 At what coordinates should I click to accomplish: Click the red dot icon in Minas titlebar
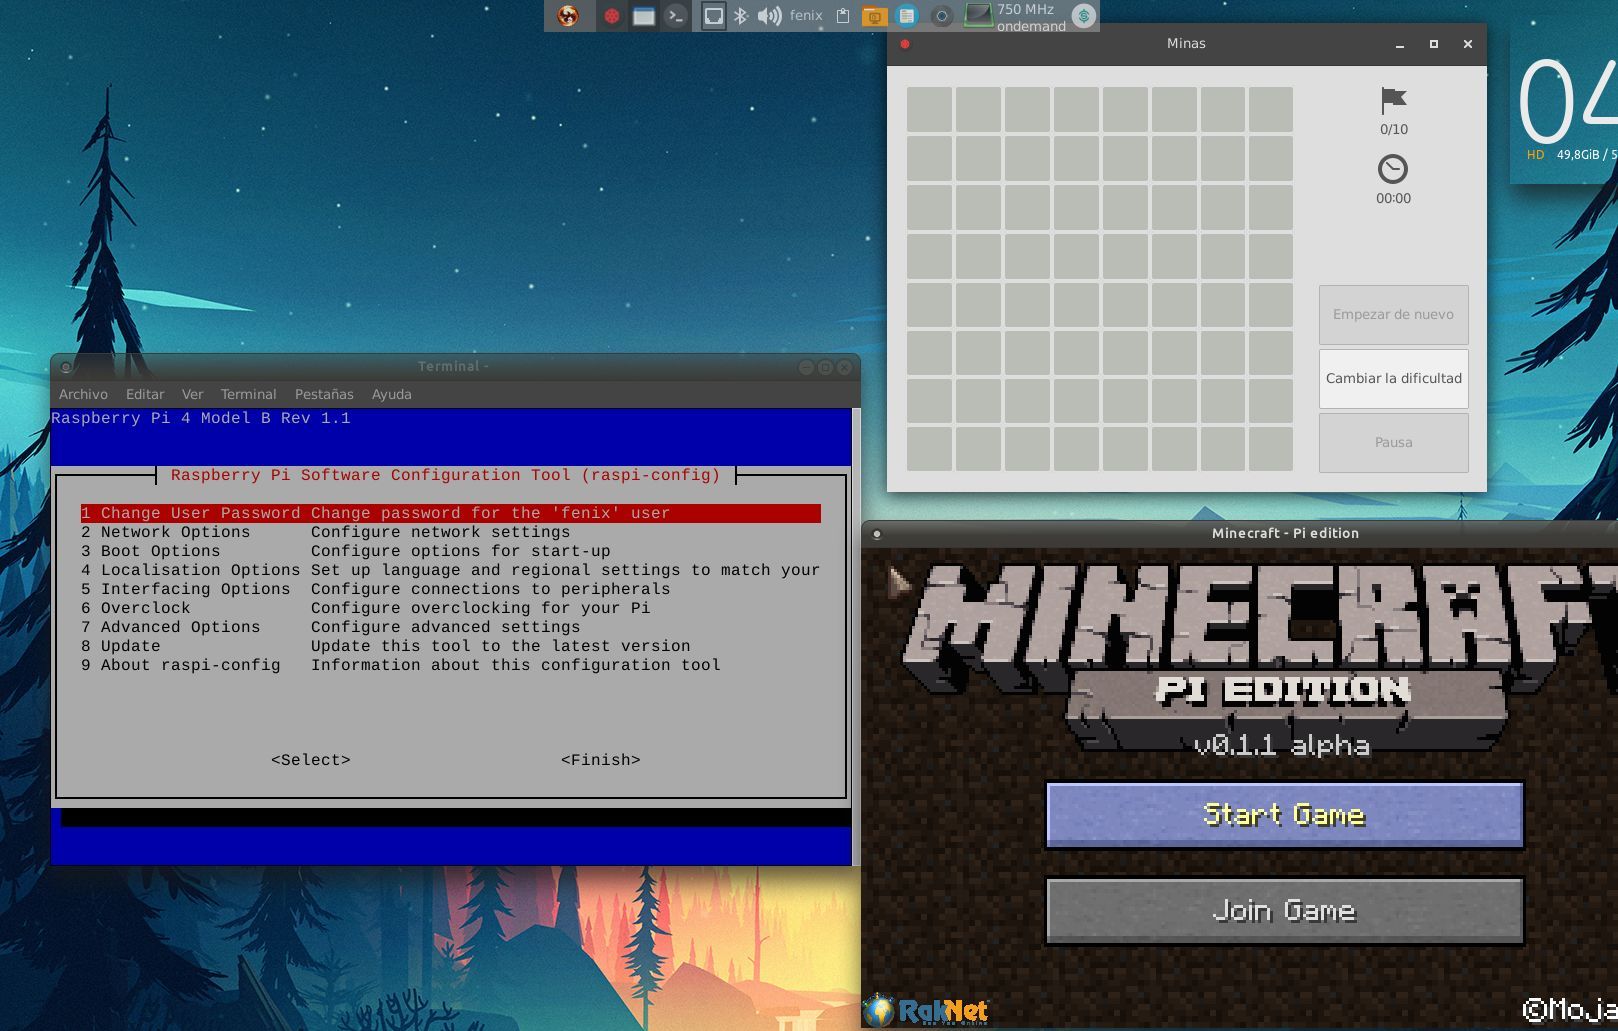(905, 44)
